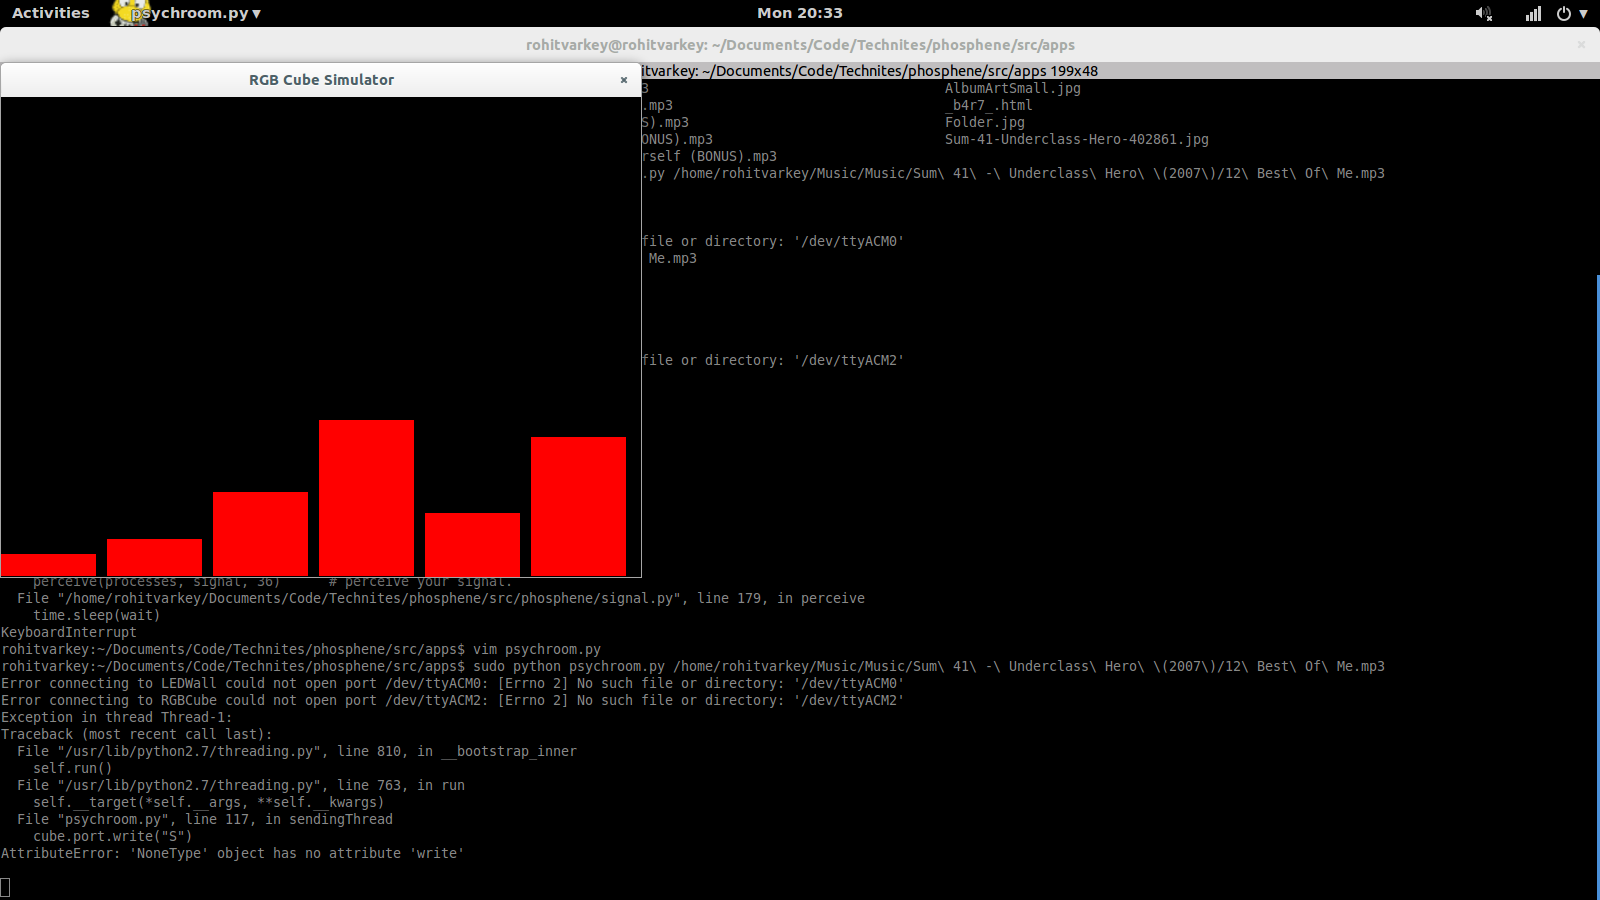This screenshot has width=1600, height=900.
Task: Click the RGBCube connection error line
Action: coord(452,700)
